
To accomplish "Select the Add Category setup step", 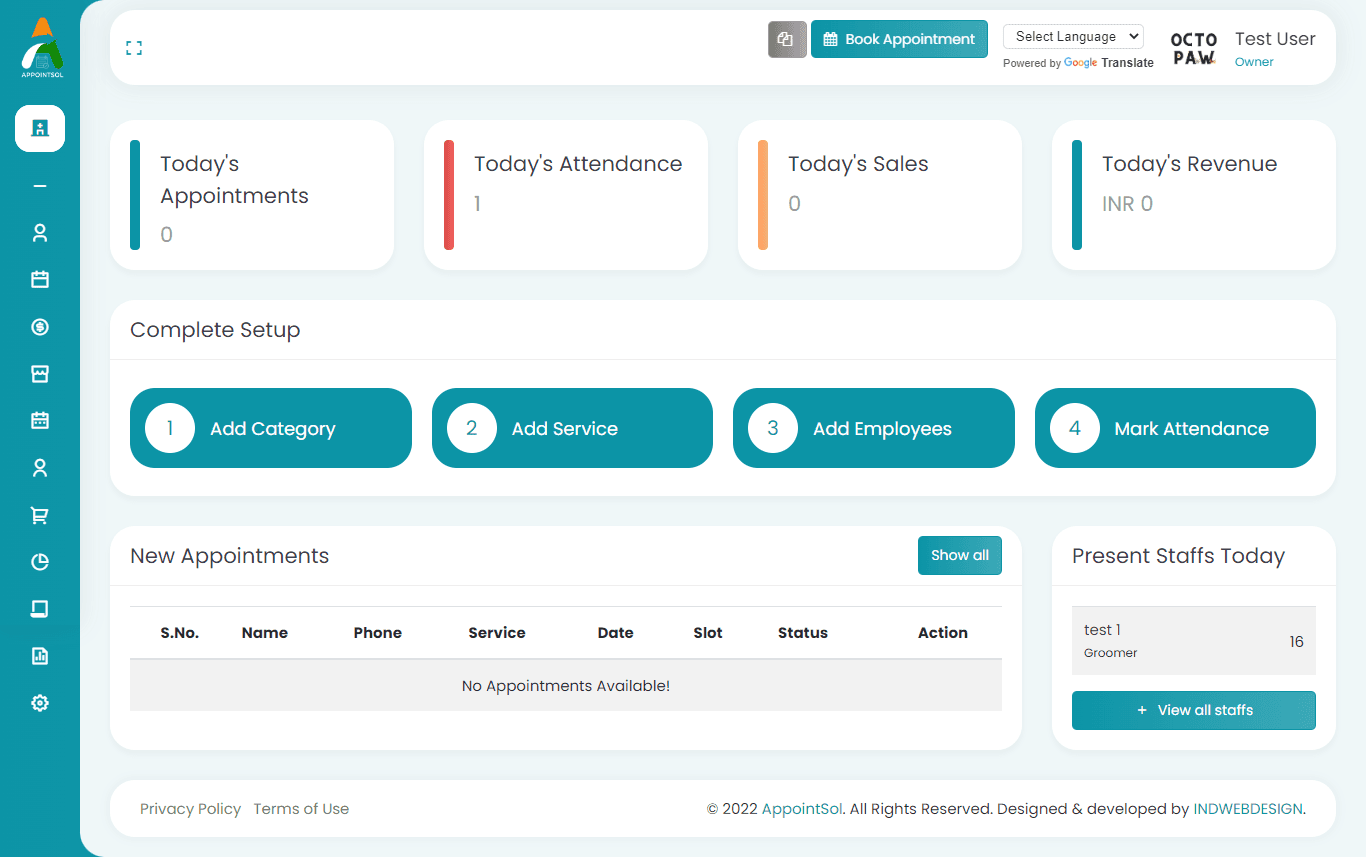I will pyautogui.click(x=270, y=428).
